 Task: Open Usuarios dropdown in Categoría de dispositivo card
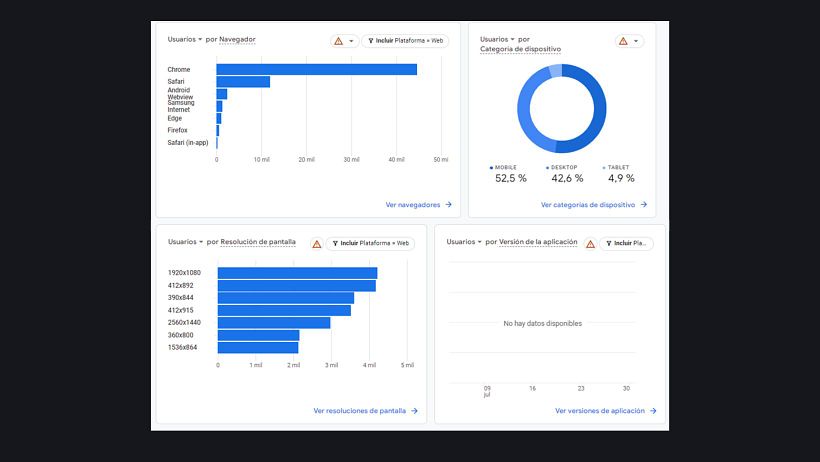(511, 40)
